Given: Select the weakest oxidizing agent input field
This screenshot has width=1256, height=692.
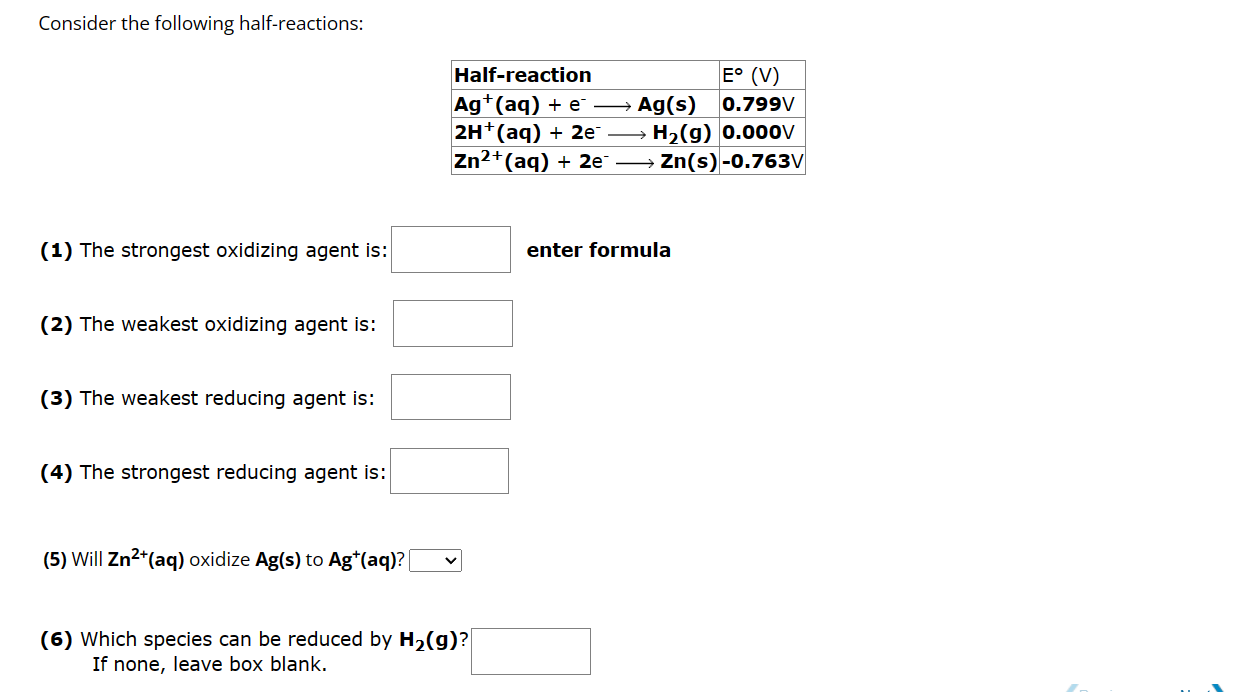Looking at the screenshot, I should [x=453, y=323].
